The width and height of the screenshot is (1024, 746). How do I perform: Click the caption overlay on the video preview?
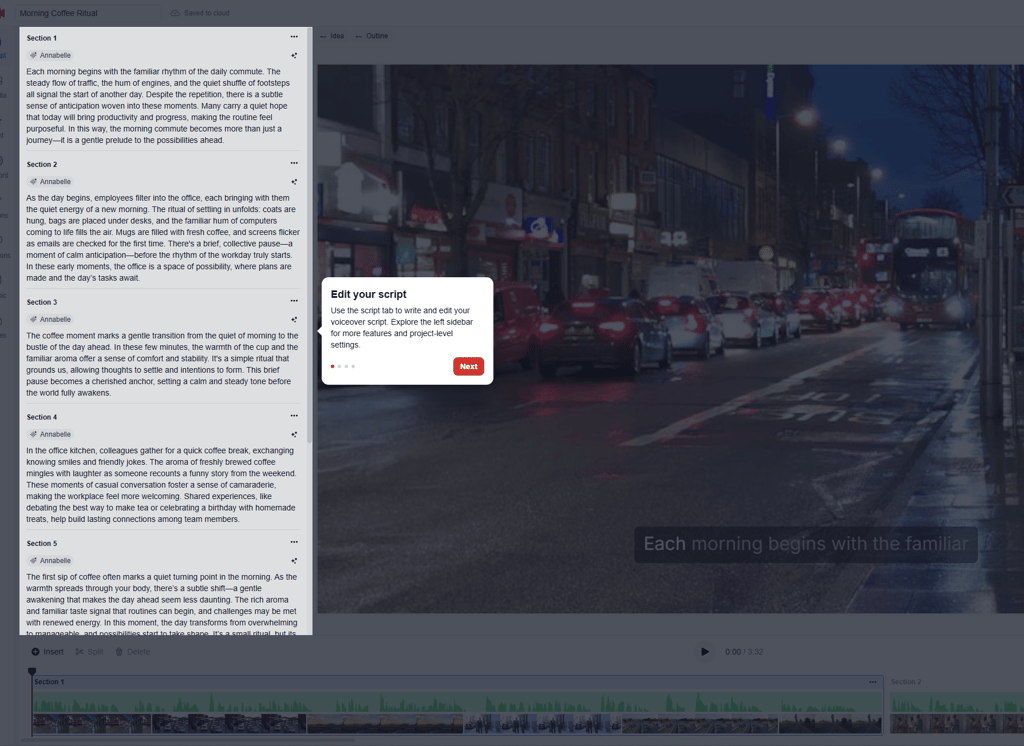pos(806,544)
